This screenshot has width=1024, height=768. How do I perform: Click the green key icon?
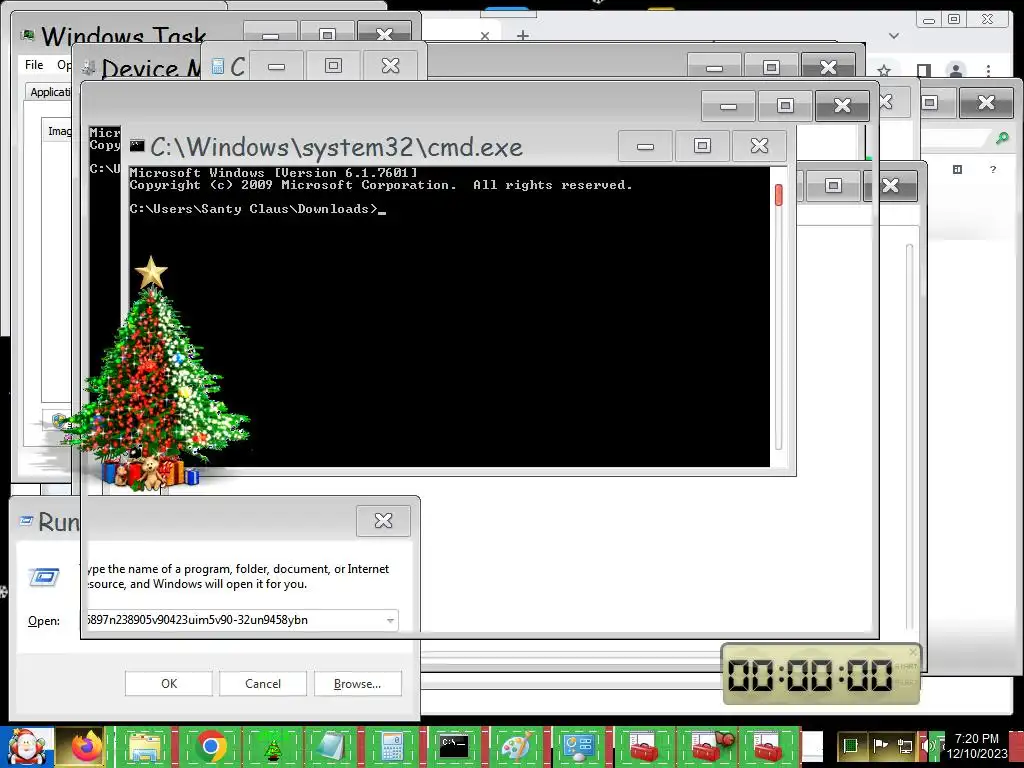(x=1002, y=138)
